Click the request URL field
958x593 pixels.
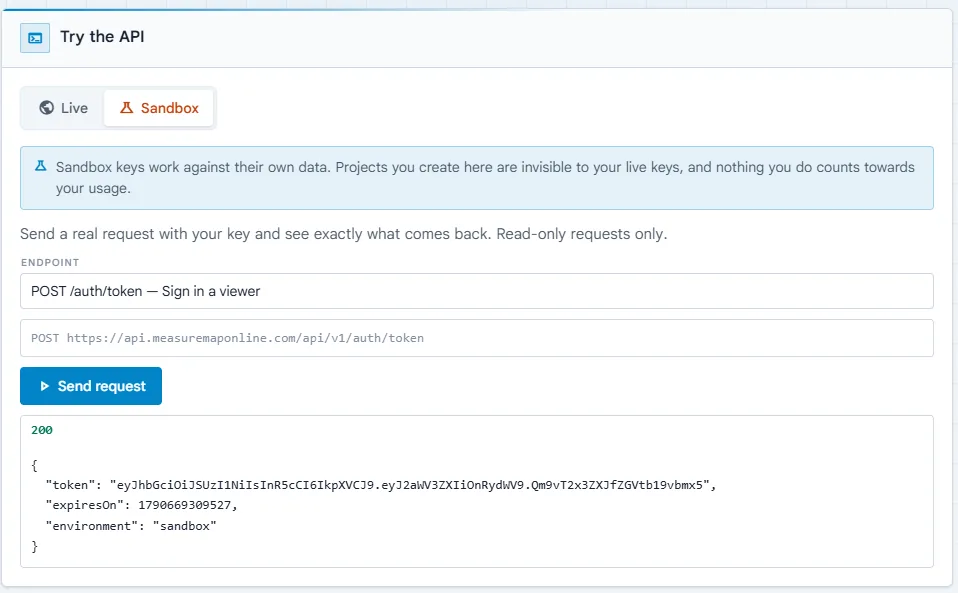pyautogui.click(x=477, y=338)
